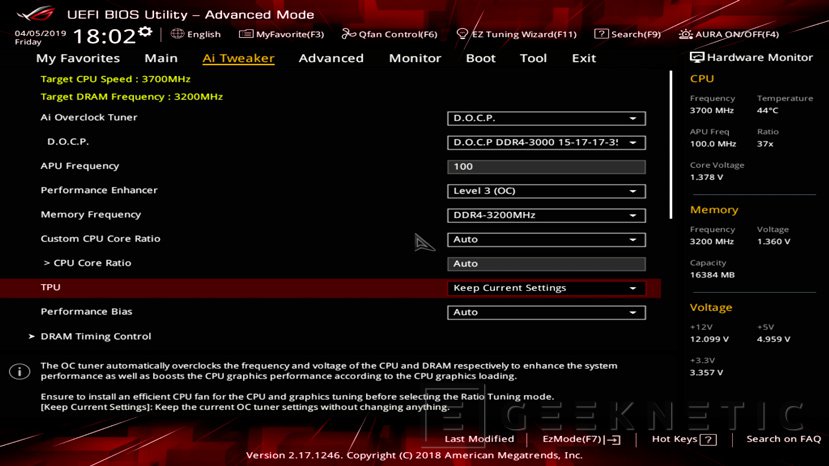Viewport: 829px width, 466px height.
Task: Expand DRAM Timing Control submenu
Action: [95, 337]
